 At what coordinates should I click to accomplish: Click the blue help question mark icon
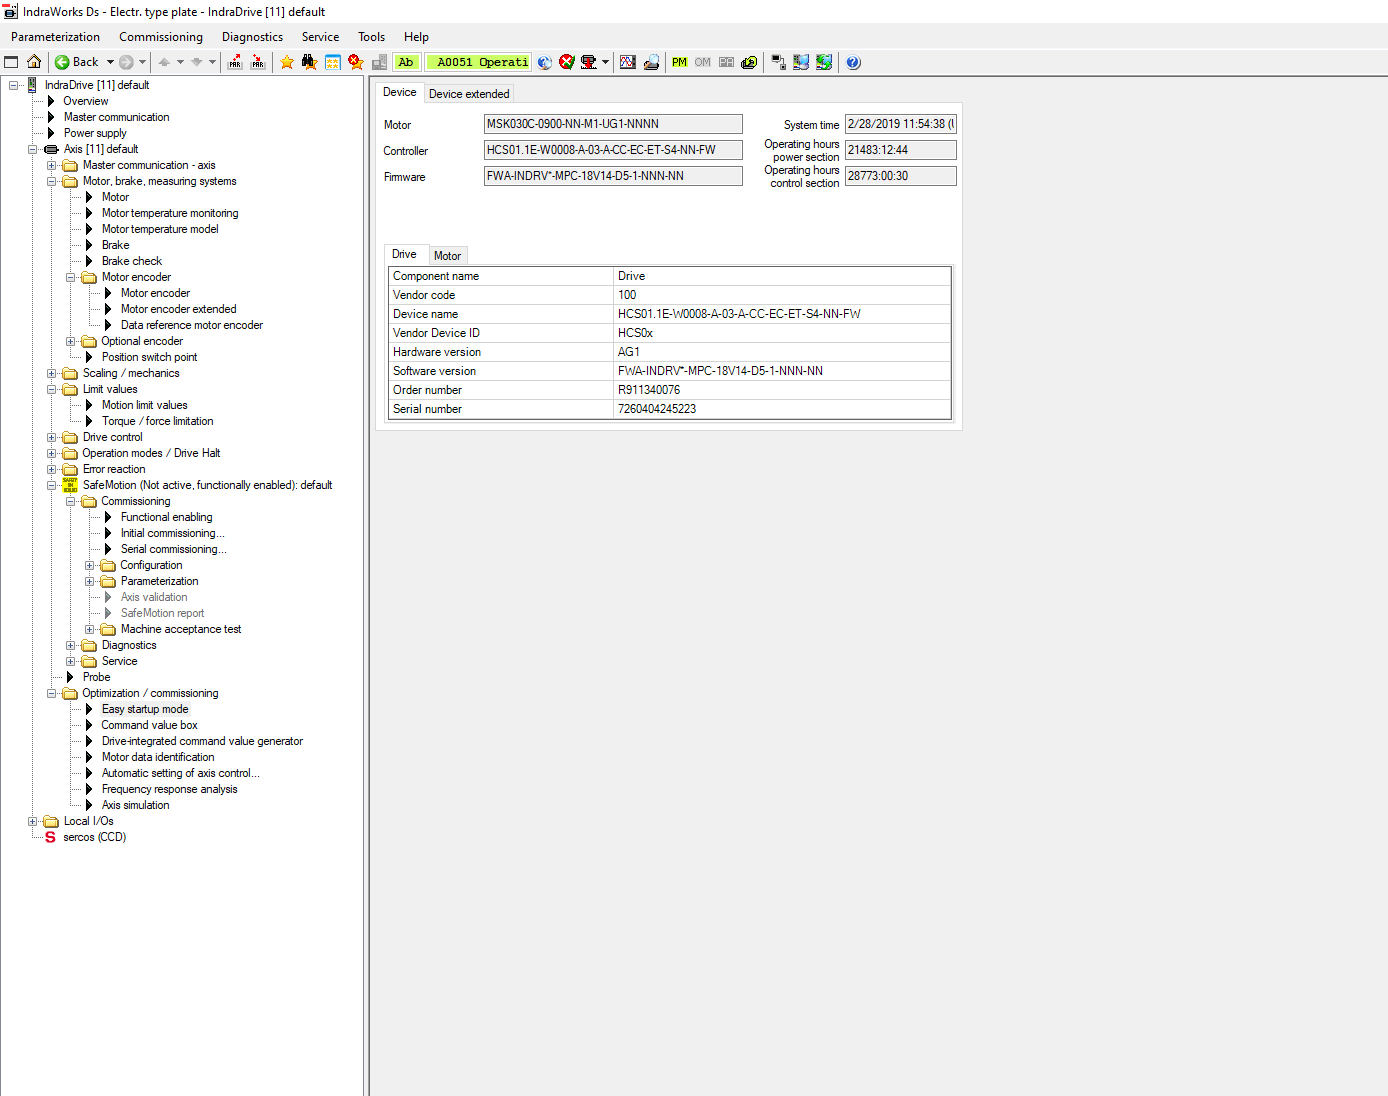click(853, 62)
